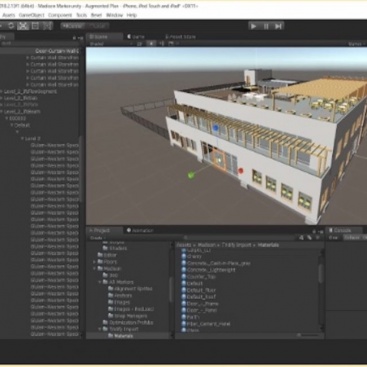The width and height of the screenshot is (367, 367).
Task: Select Default_Roof material icon
Action: (x=183, y=297)
